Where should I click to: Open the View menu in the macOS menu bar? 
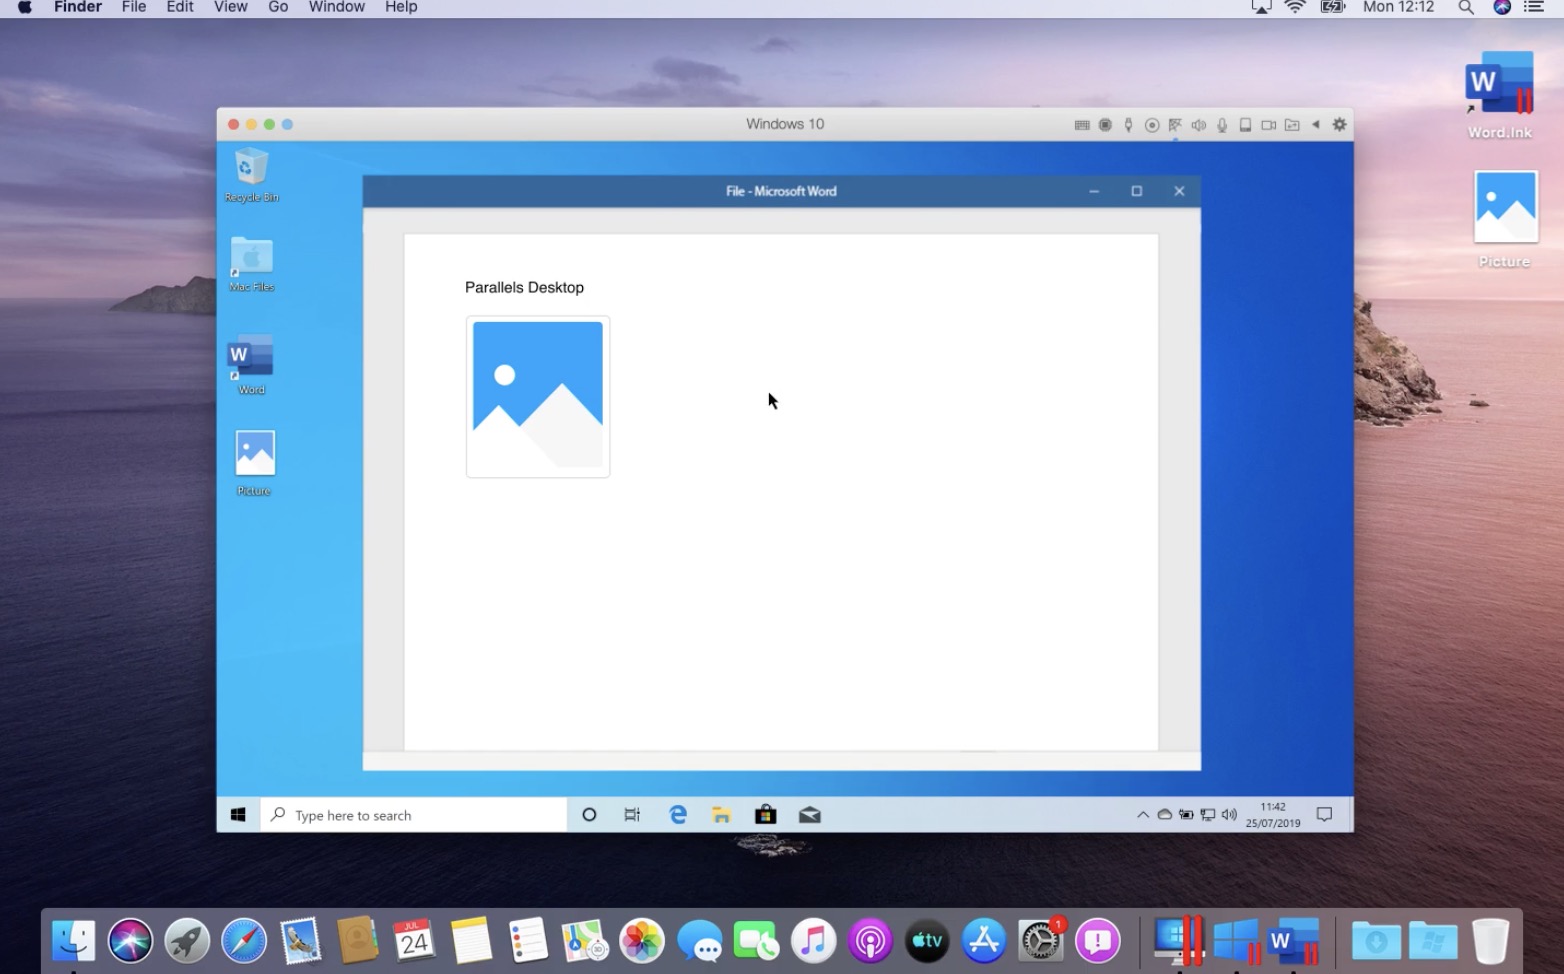(231, 7)
